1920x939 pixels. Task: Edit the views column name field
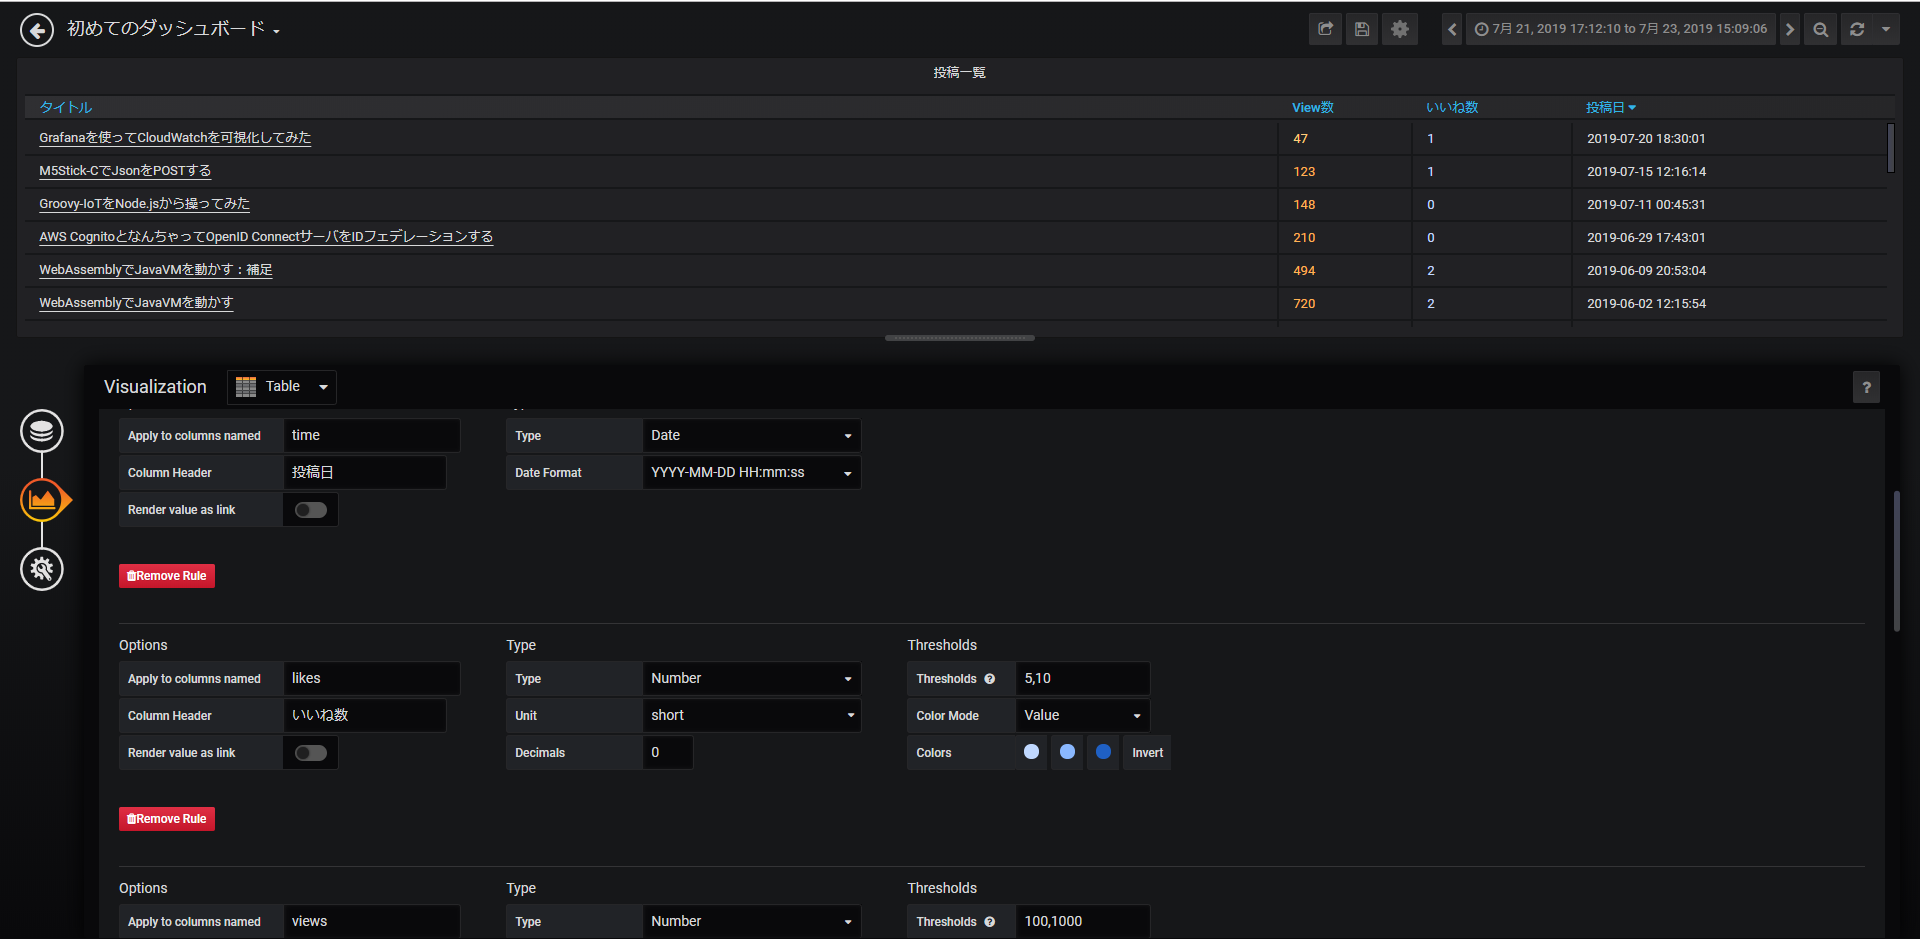[372, 922]
